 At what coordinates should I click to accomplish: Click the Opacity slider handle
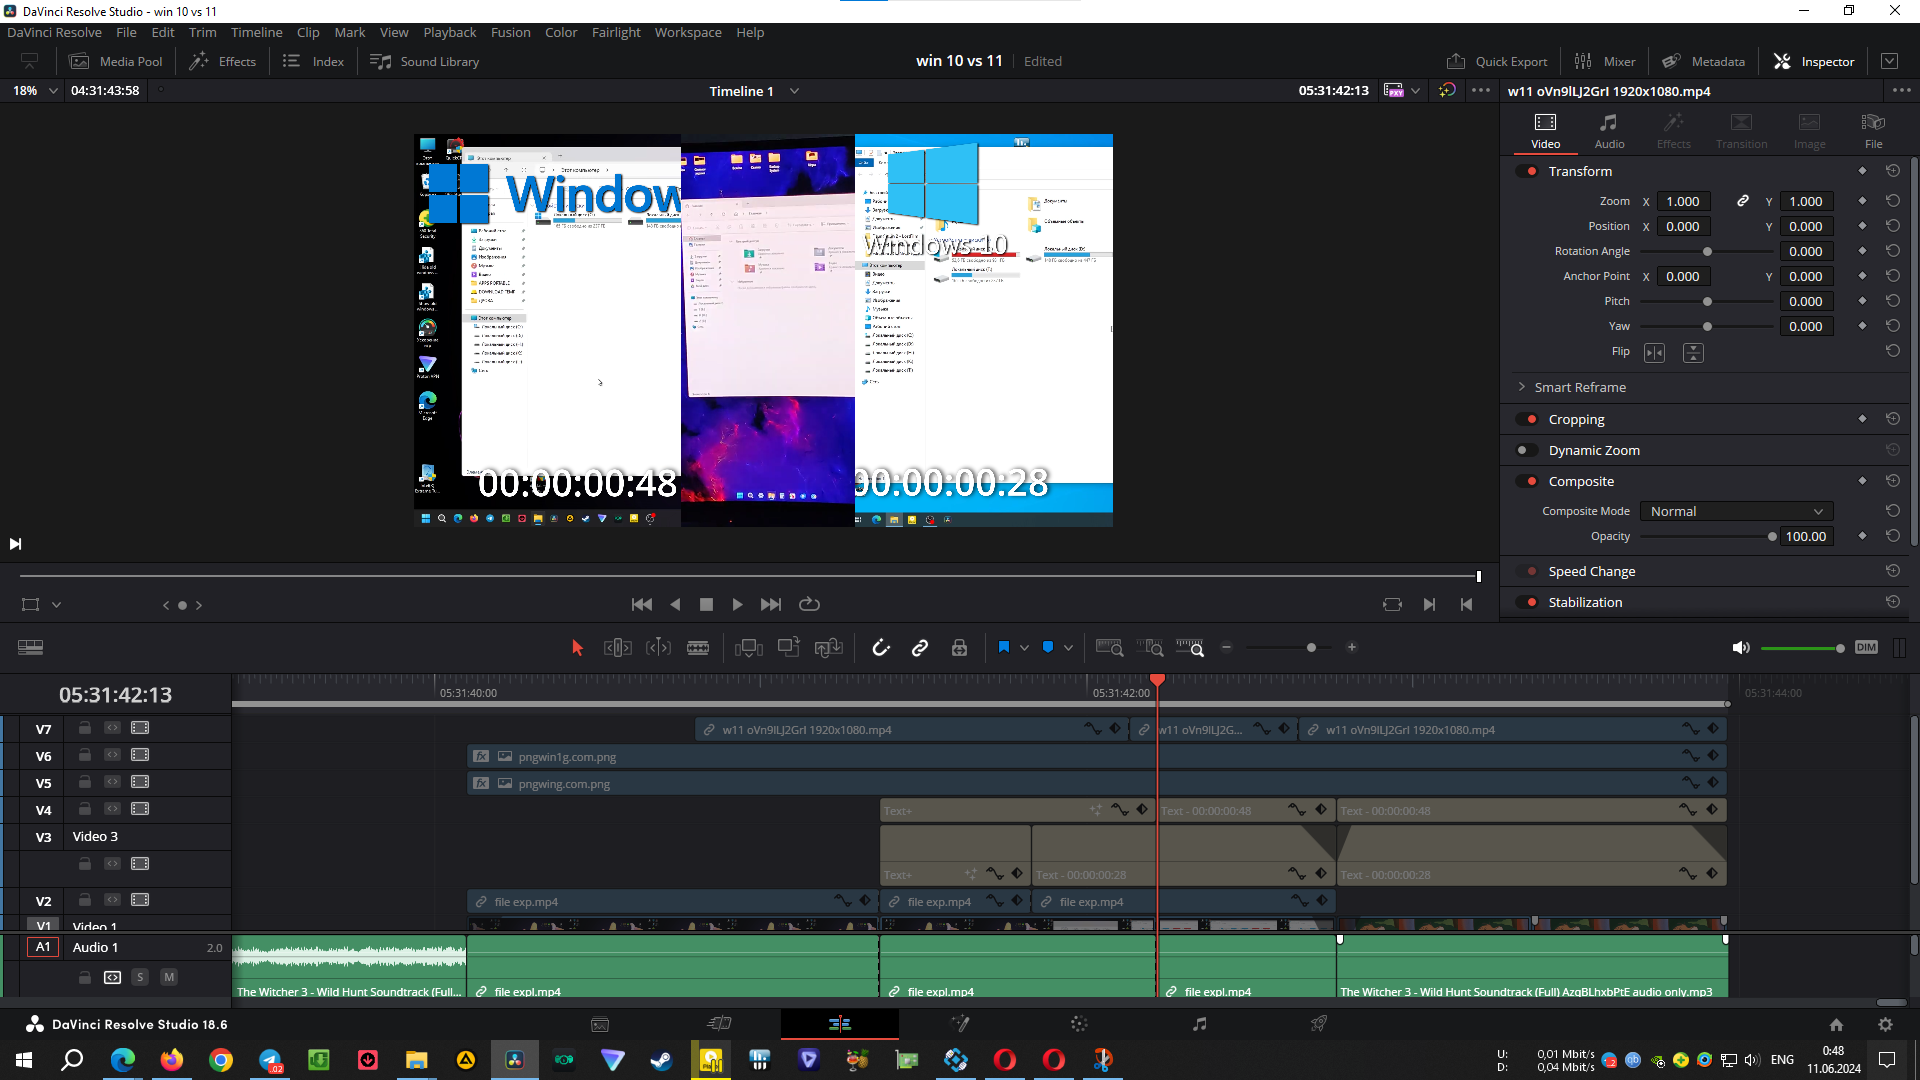1772,536
